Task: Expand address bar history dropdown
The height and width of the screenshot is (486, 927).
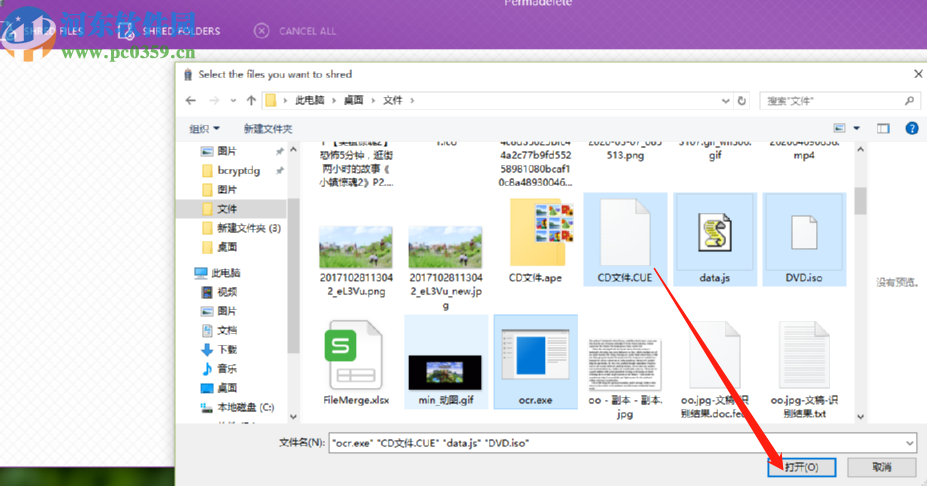Action: point(725,101)
